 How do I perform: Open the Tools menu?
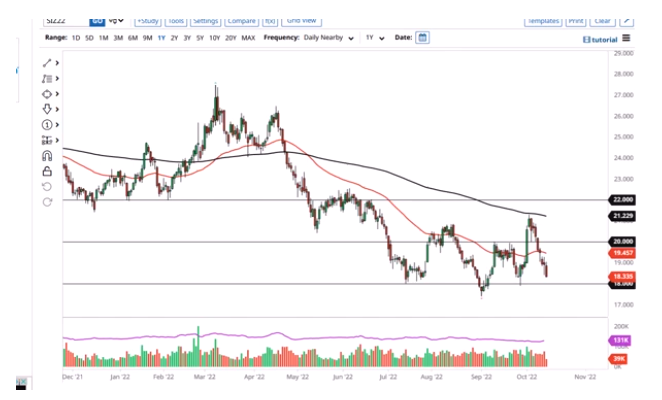pos(176,21)
